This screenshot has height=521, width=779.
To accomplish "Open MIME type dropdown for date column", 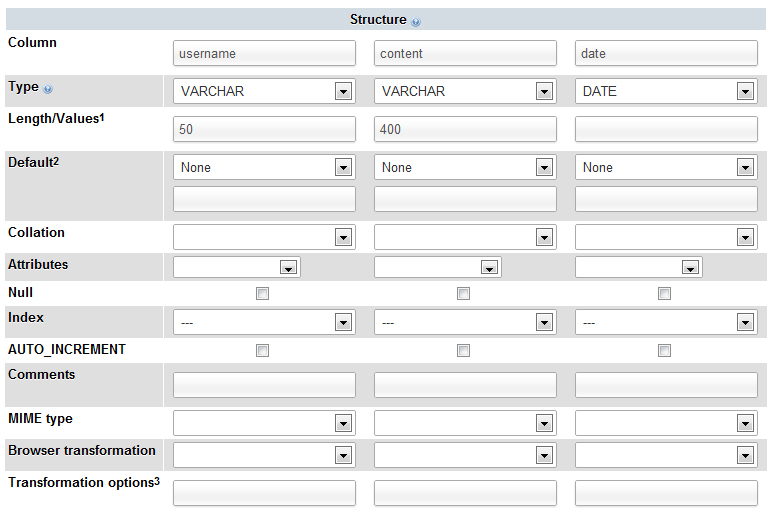I will click(x=666, y=423).
